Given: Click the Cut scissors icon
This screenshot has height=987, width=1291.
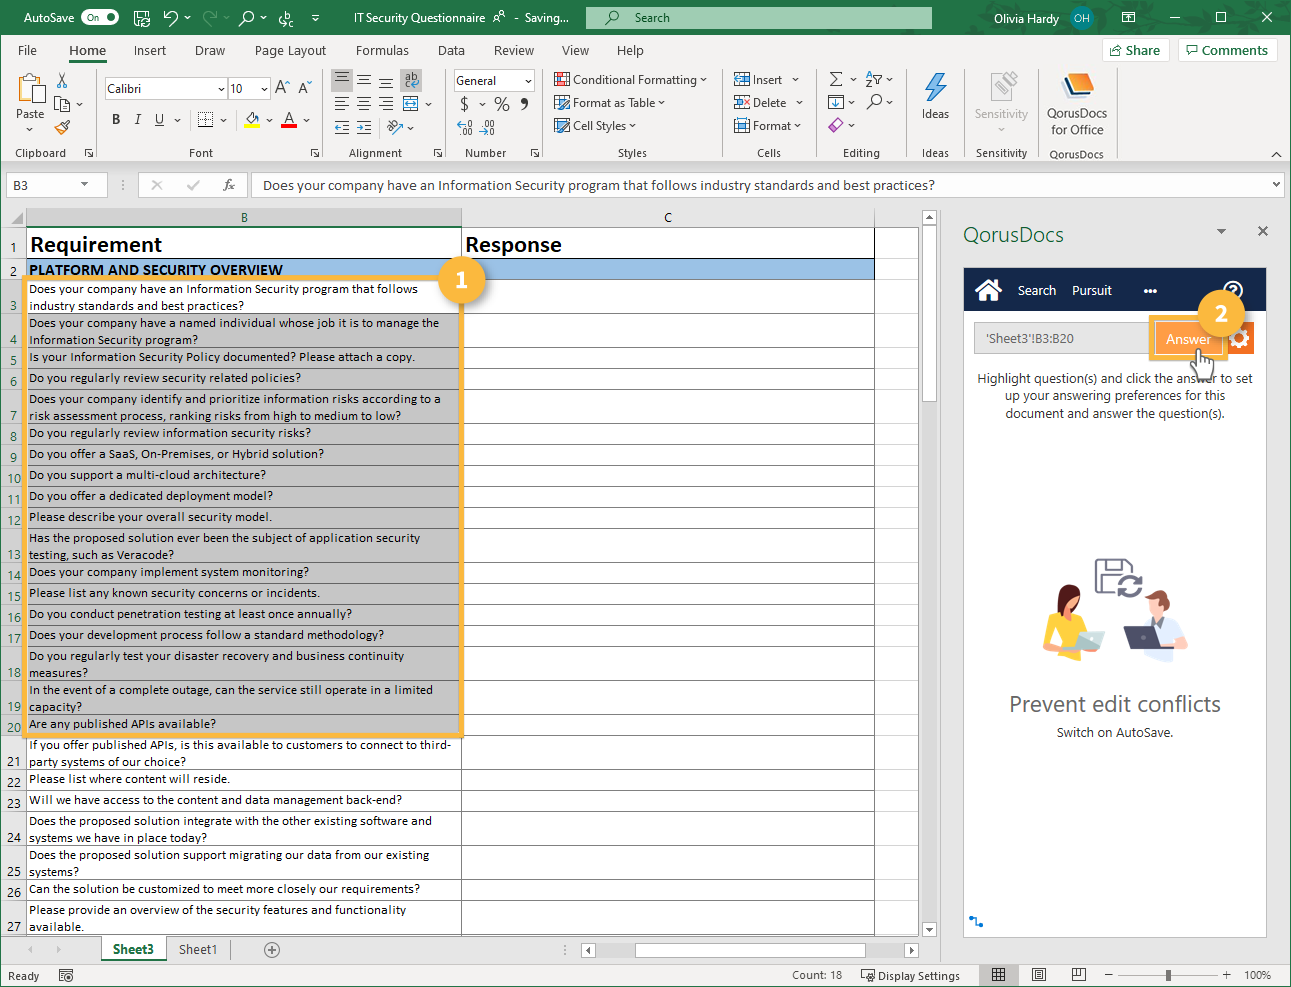Looking at the screenshot, I should click(x=62, y=80).
